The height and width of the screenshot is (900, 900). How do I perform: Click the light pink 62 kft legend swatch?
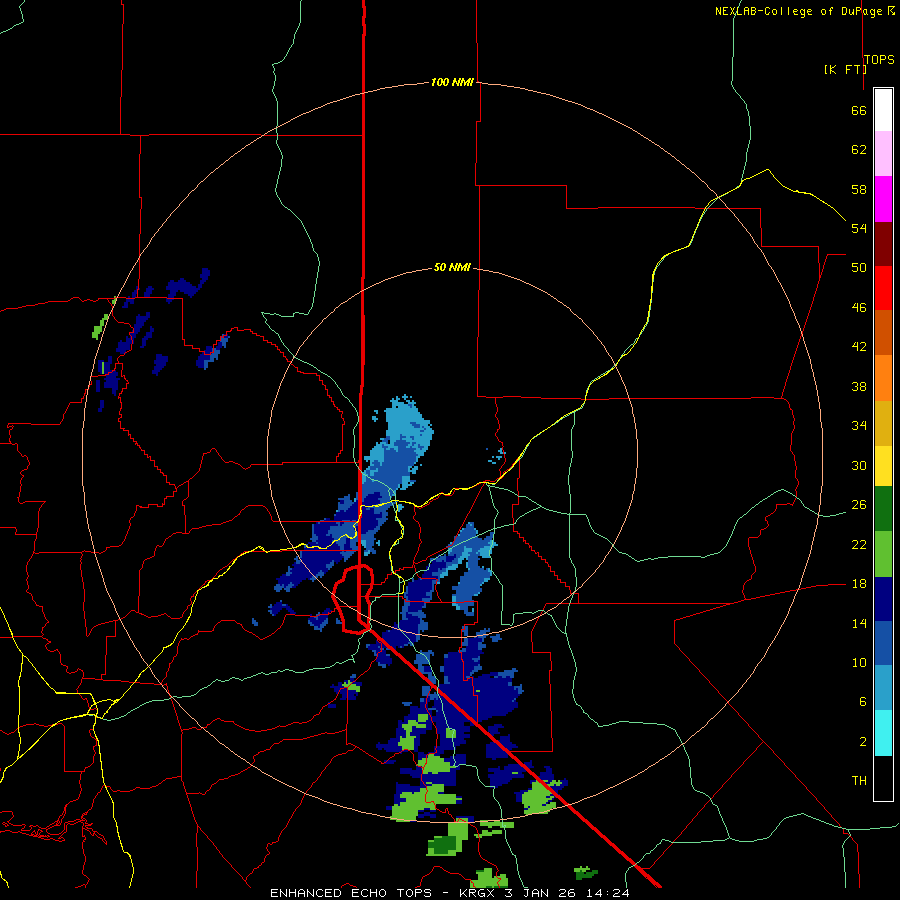(x=883, y=154)
